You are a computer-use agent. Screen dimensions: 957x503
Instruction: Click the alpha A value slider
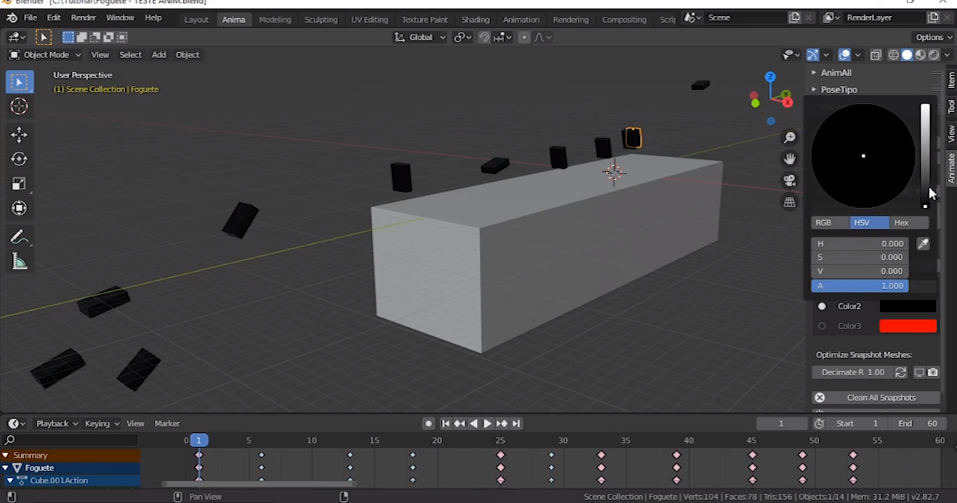(859, 286)
